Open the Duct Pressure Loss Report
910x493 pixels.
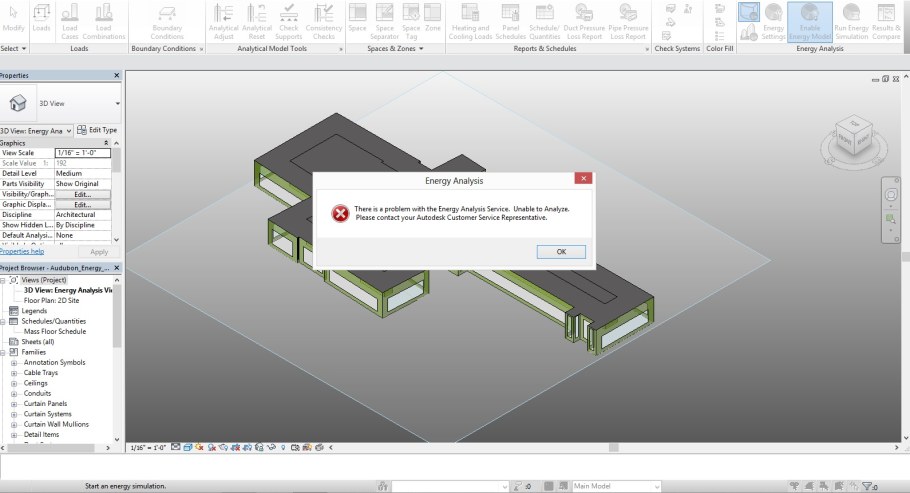pos(584,21)
